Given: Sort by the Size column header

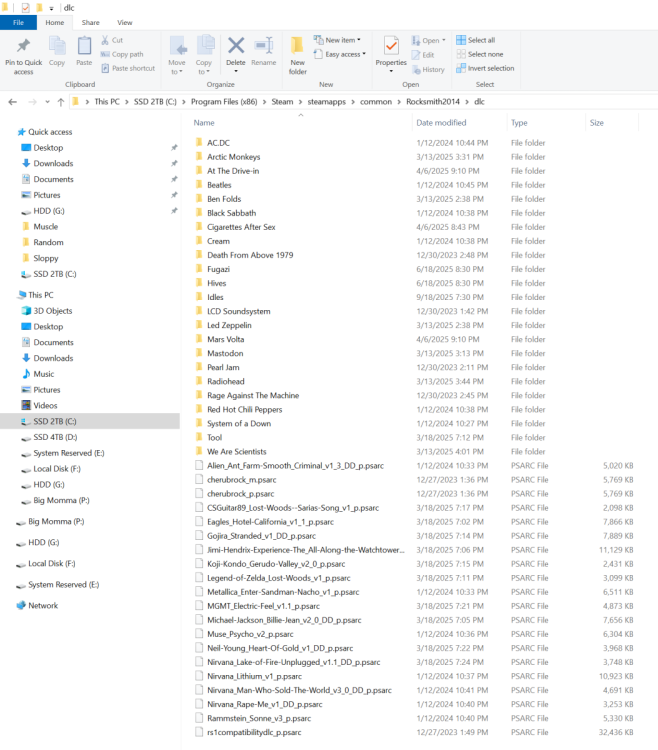Looking at the screenshot, I should pyautogui.click(x=612, y=123).
